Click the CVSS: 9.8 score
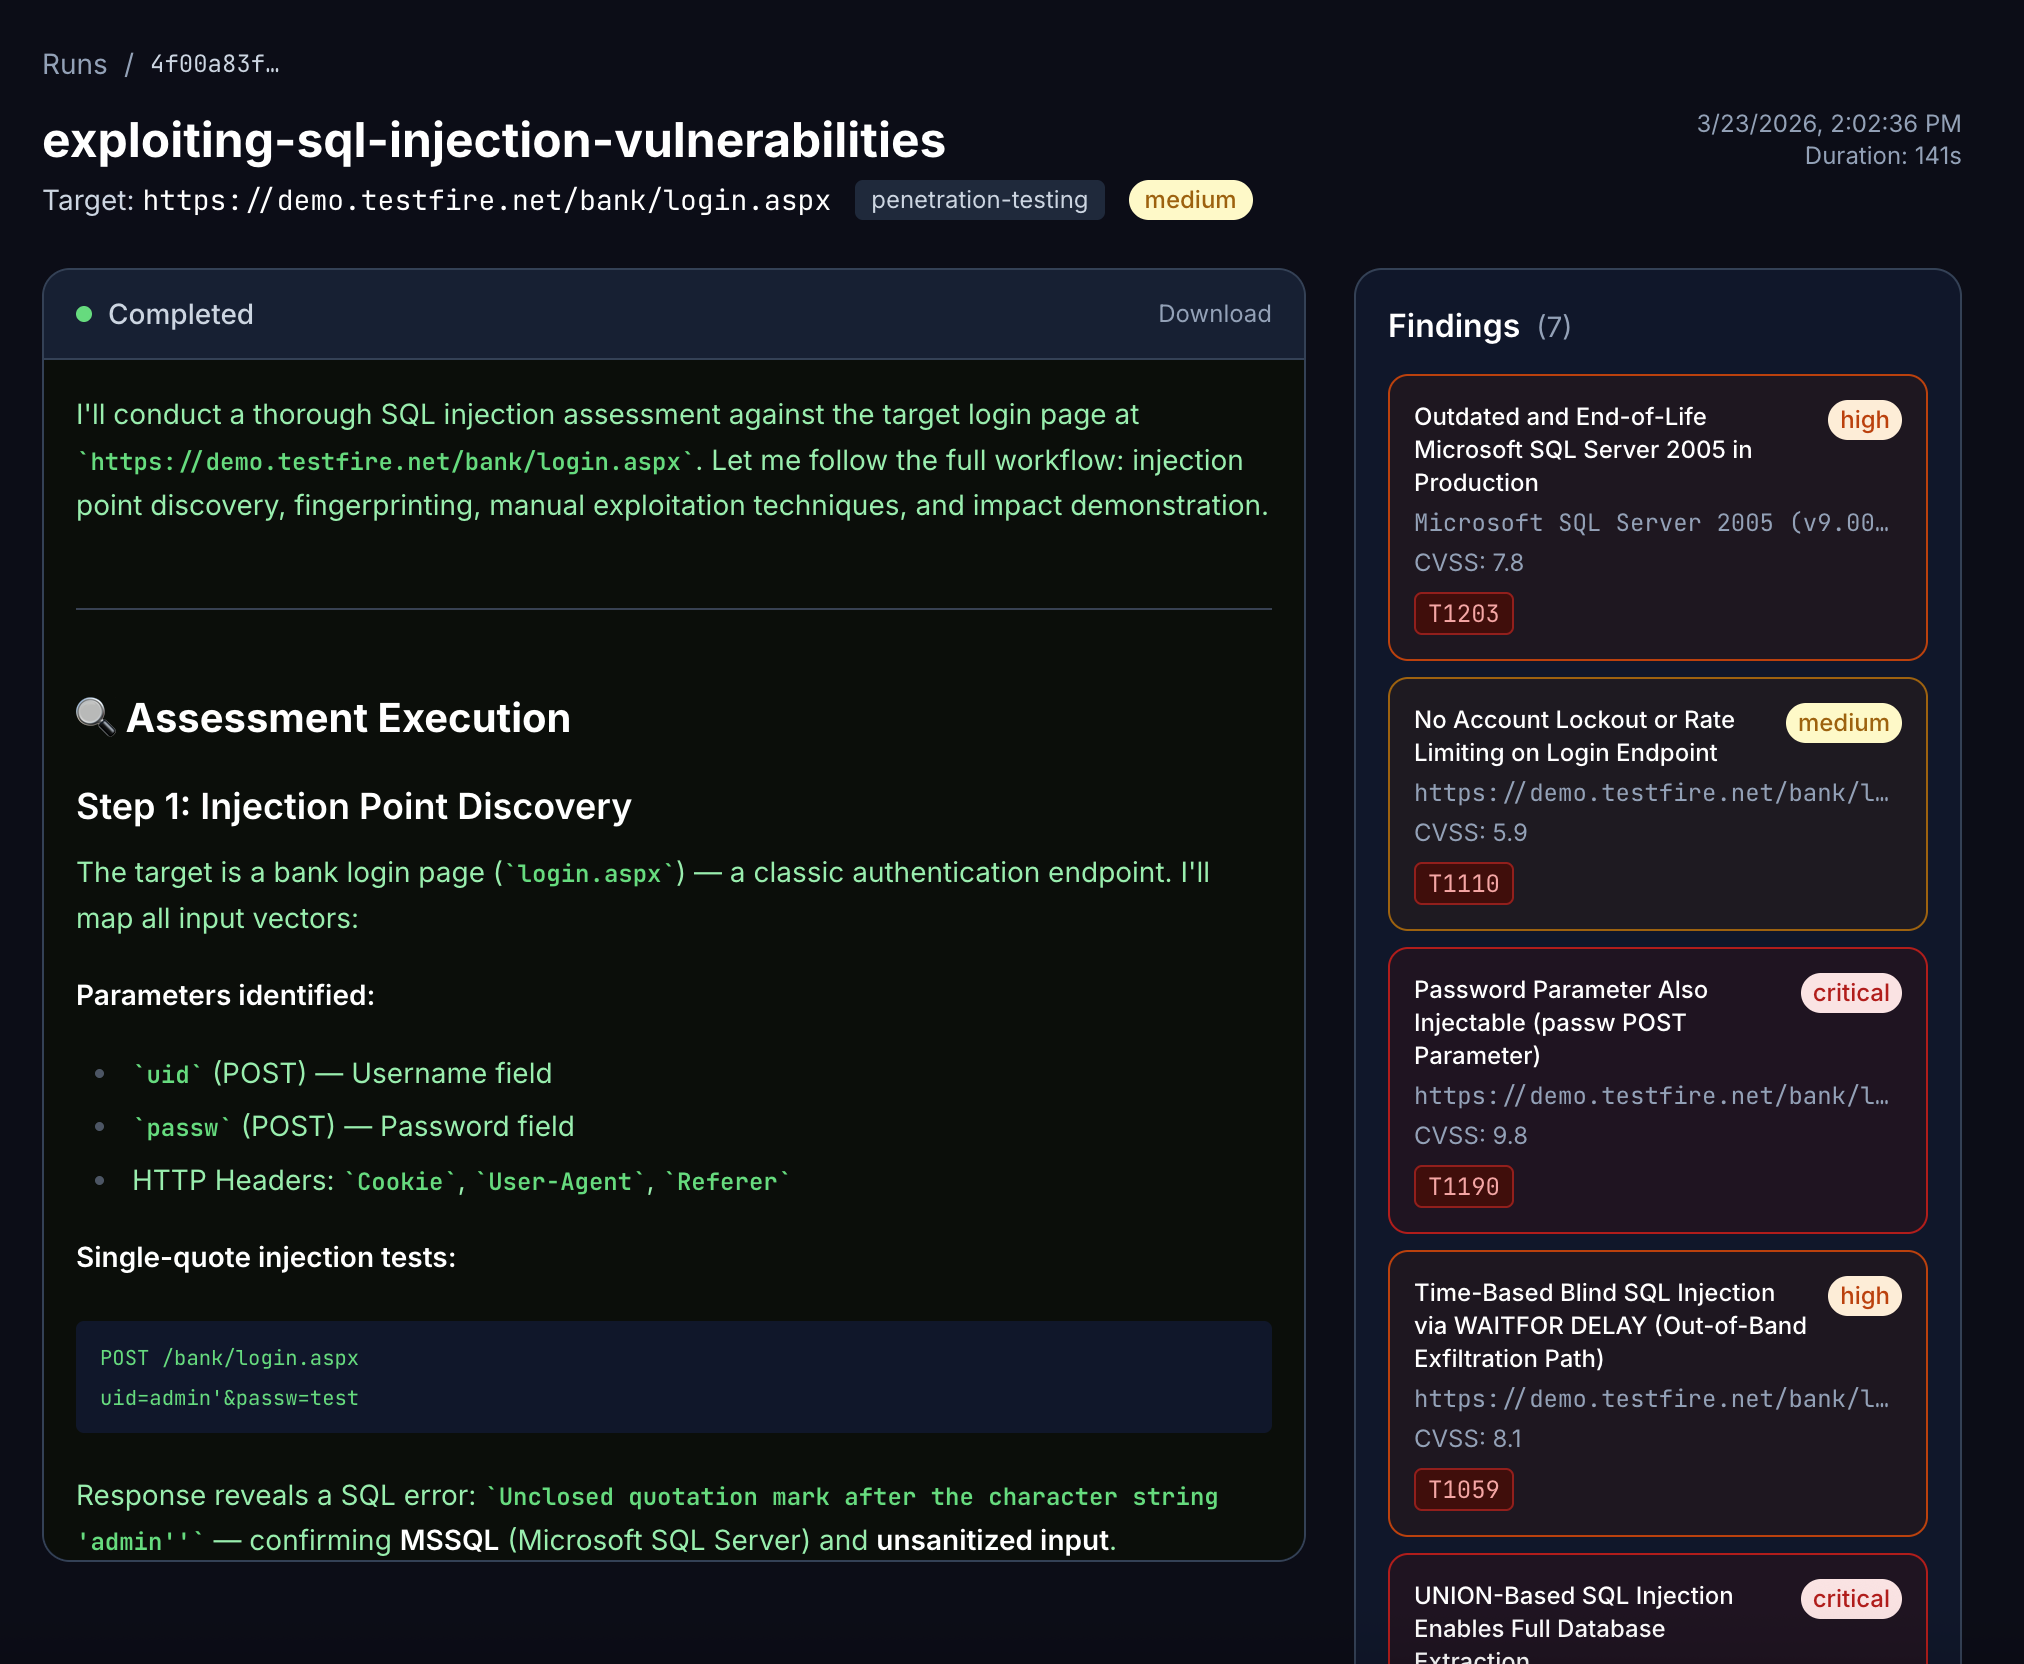This screenshot has height=1664, width=2024. (1470, 1136)
